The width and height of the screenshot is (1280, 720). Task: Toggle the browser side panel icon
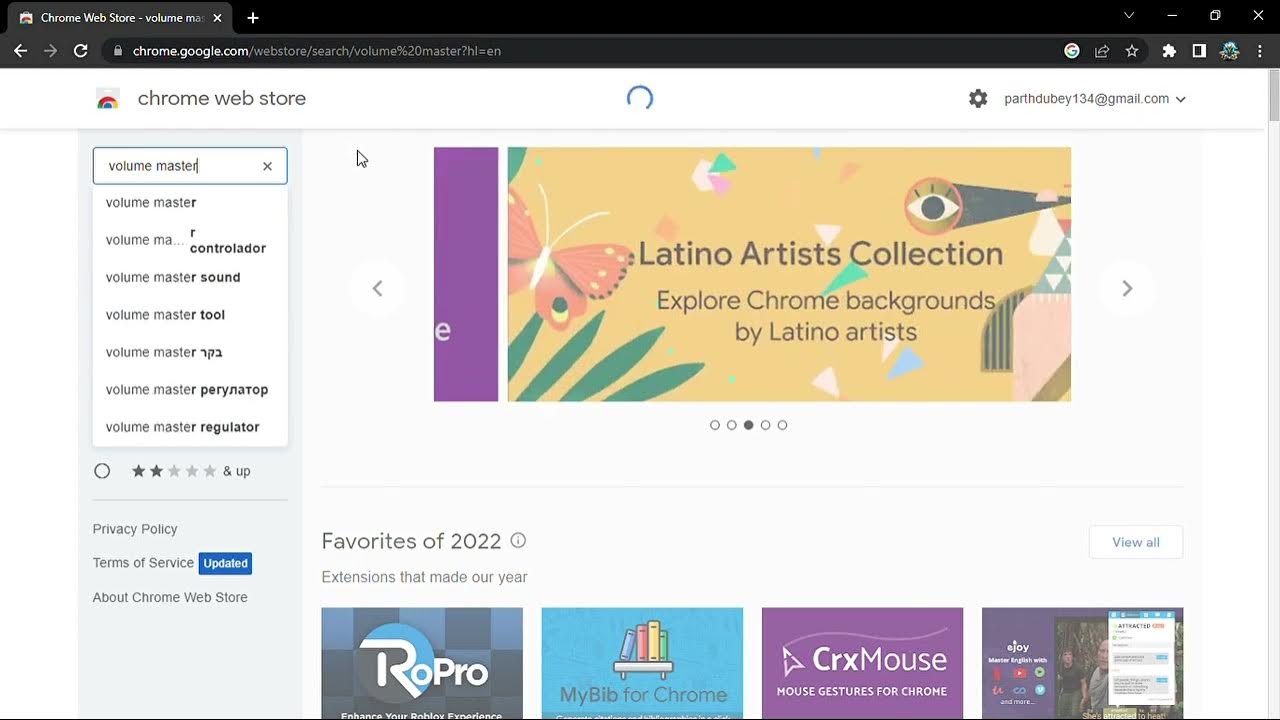pyautogui.click(x=1199, y=51)
